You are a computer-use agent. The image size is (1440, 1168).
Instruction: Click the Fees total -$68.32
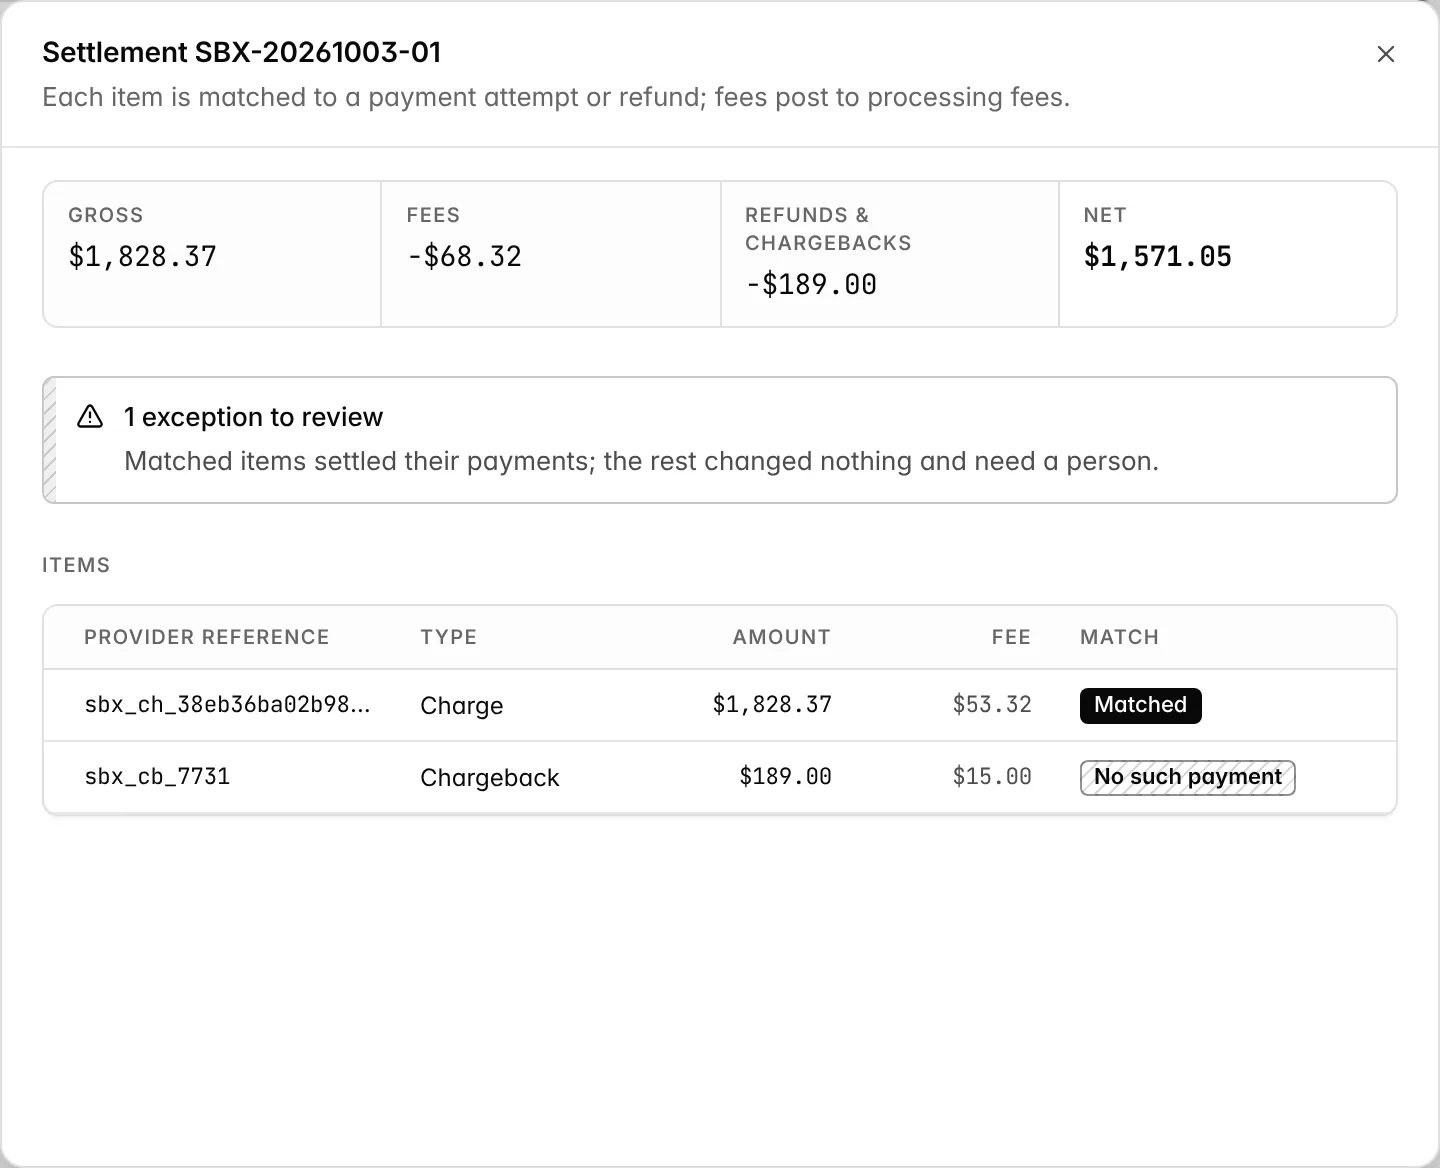click(464, 257)
